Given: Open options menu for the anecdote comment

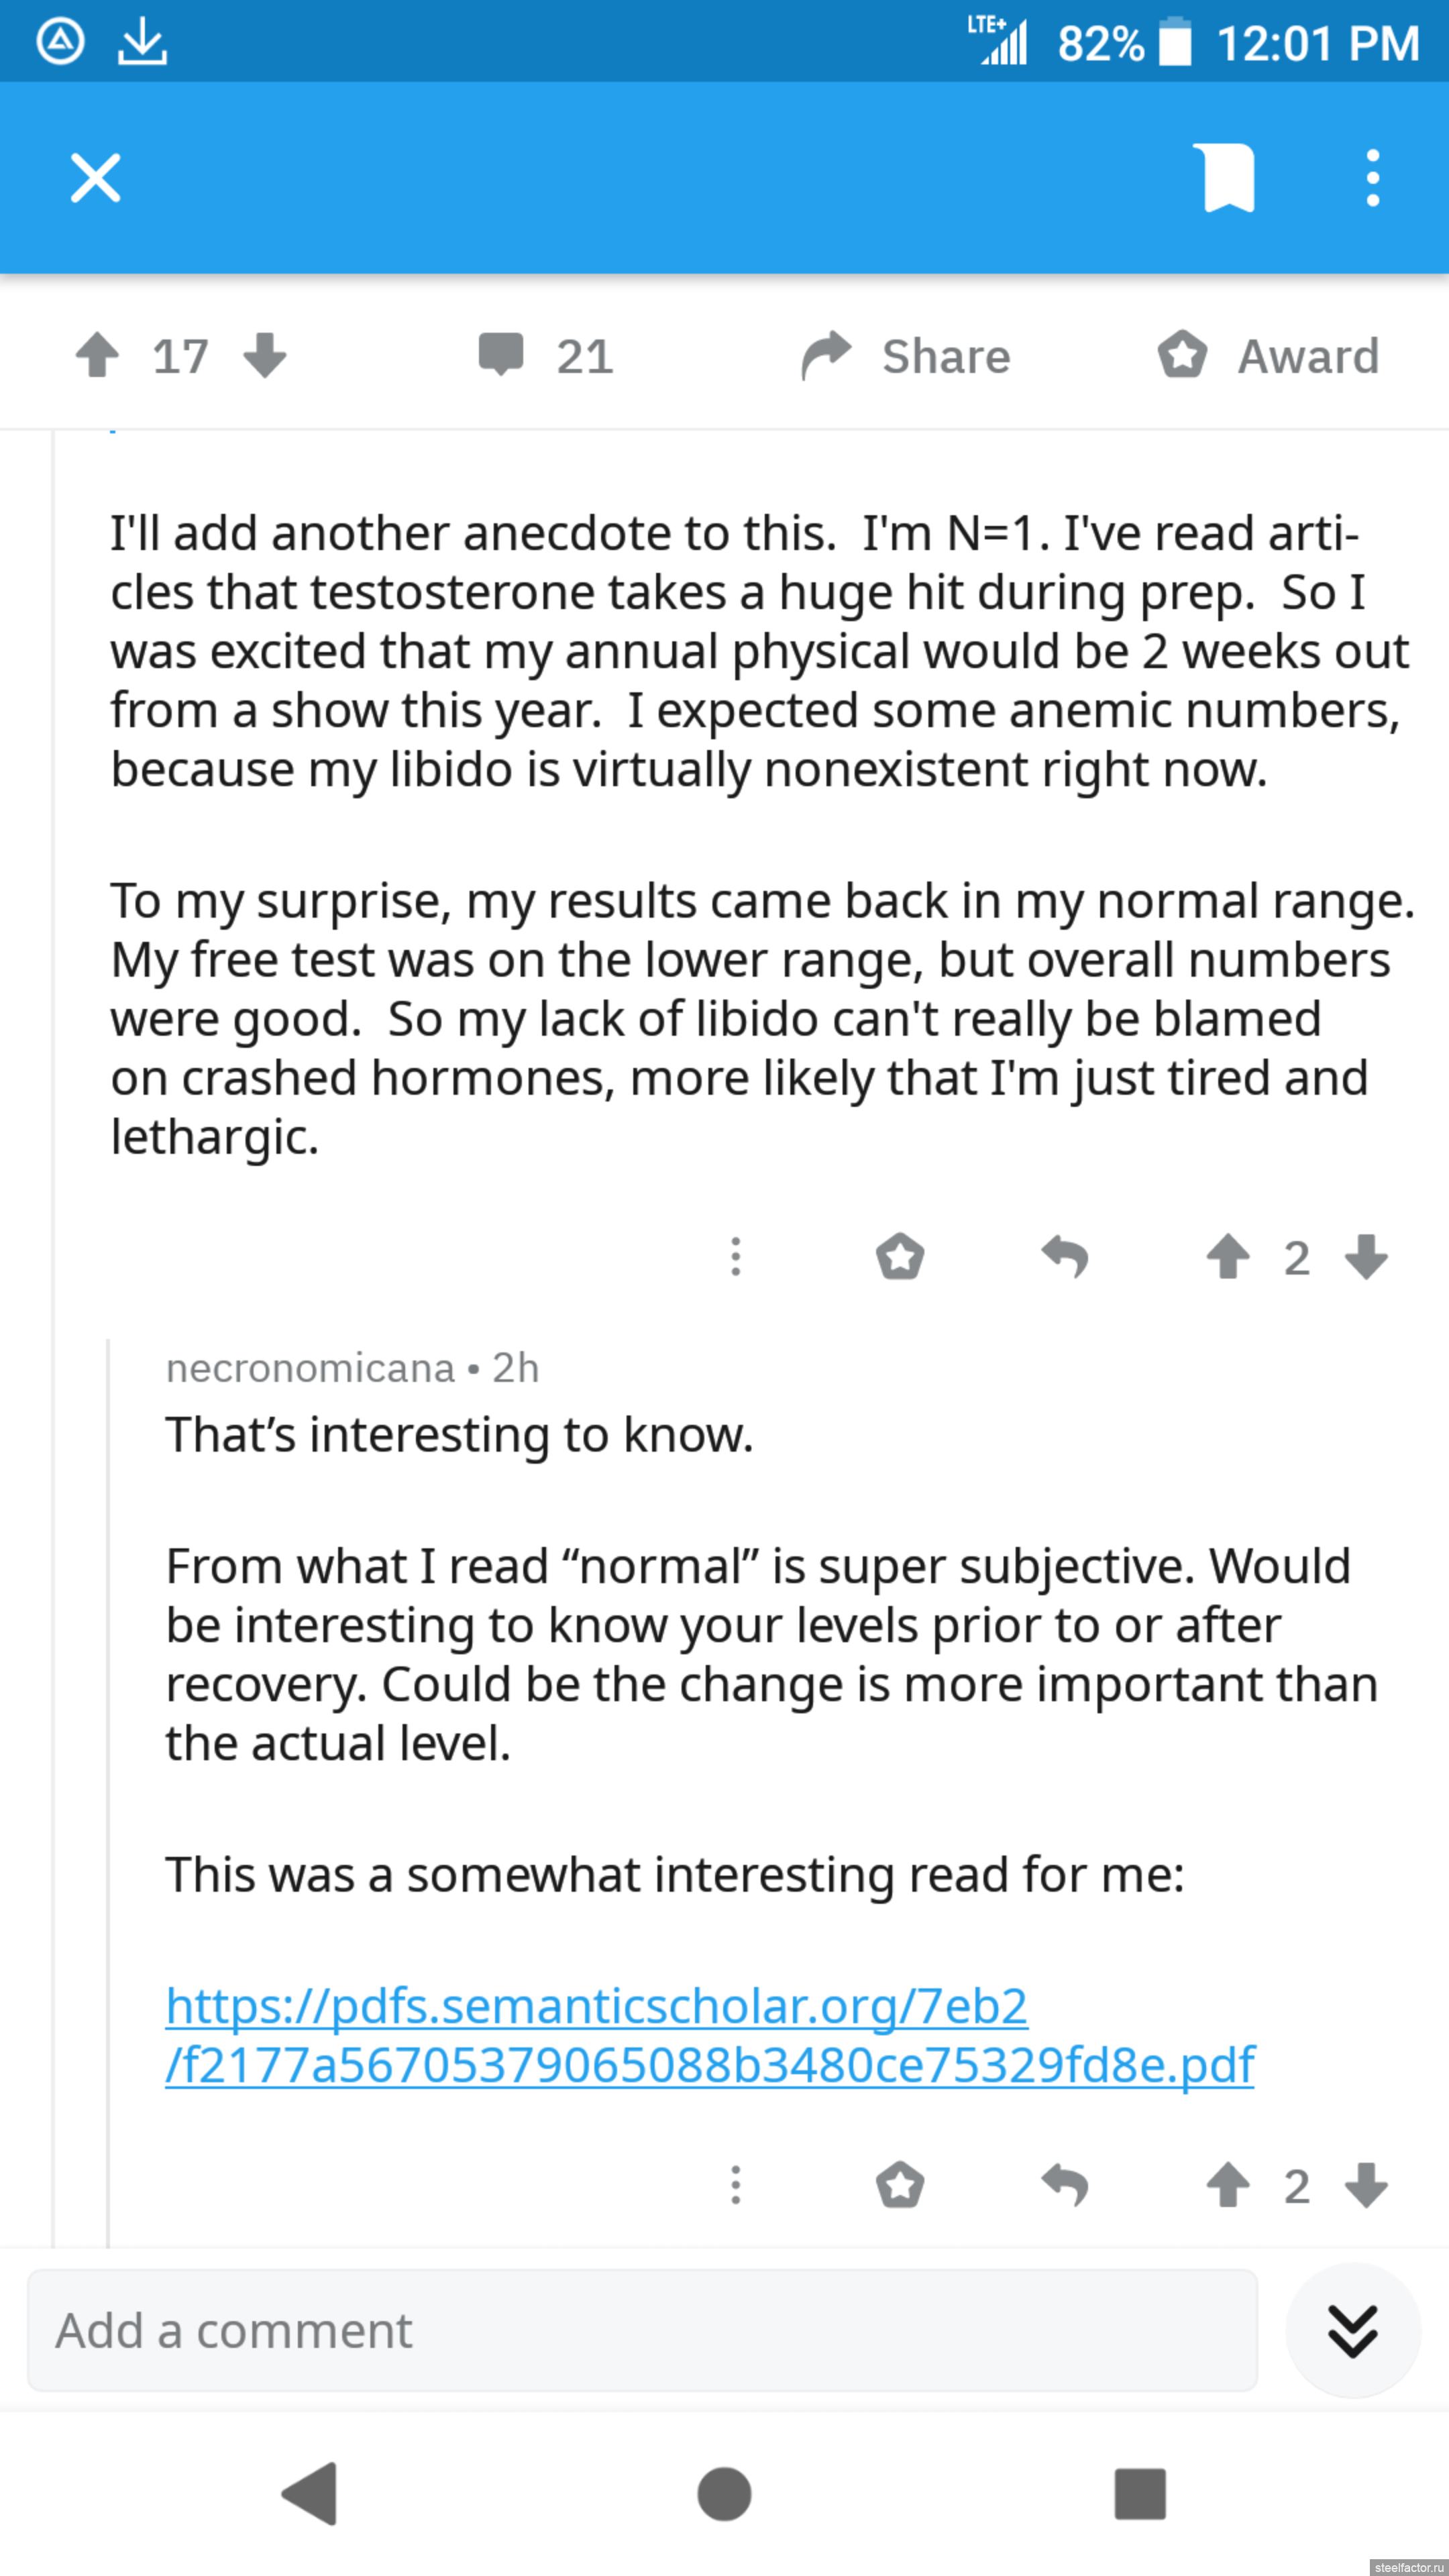Looking at the screenshot, I should (x=736, y=1257).
